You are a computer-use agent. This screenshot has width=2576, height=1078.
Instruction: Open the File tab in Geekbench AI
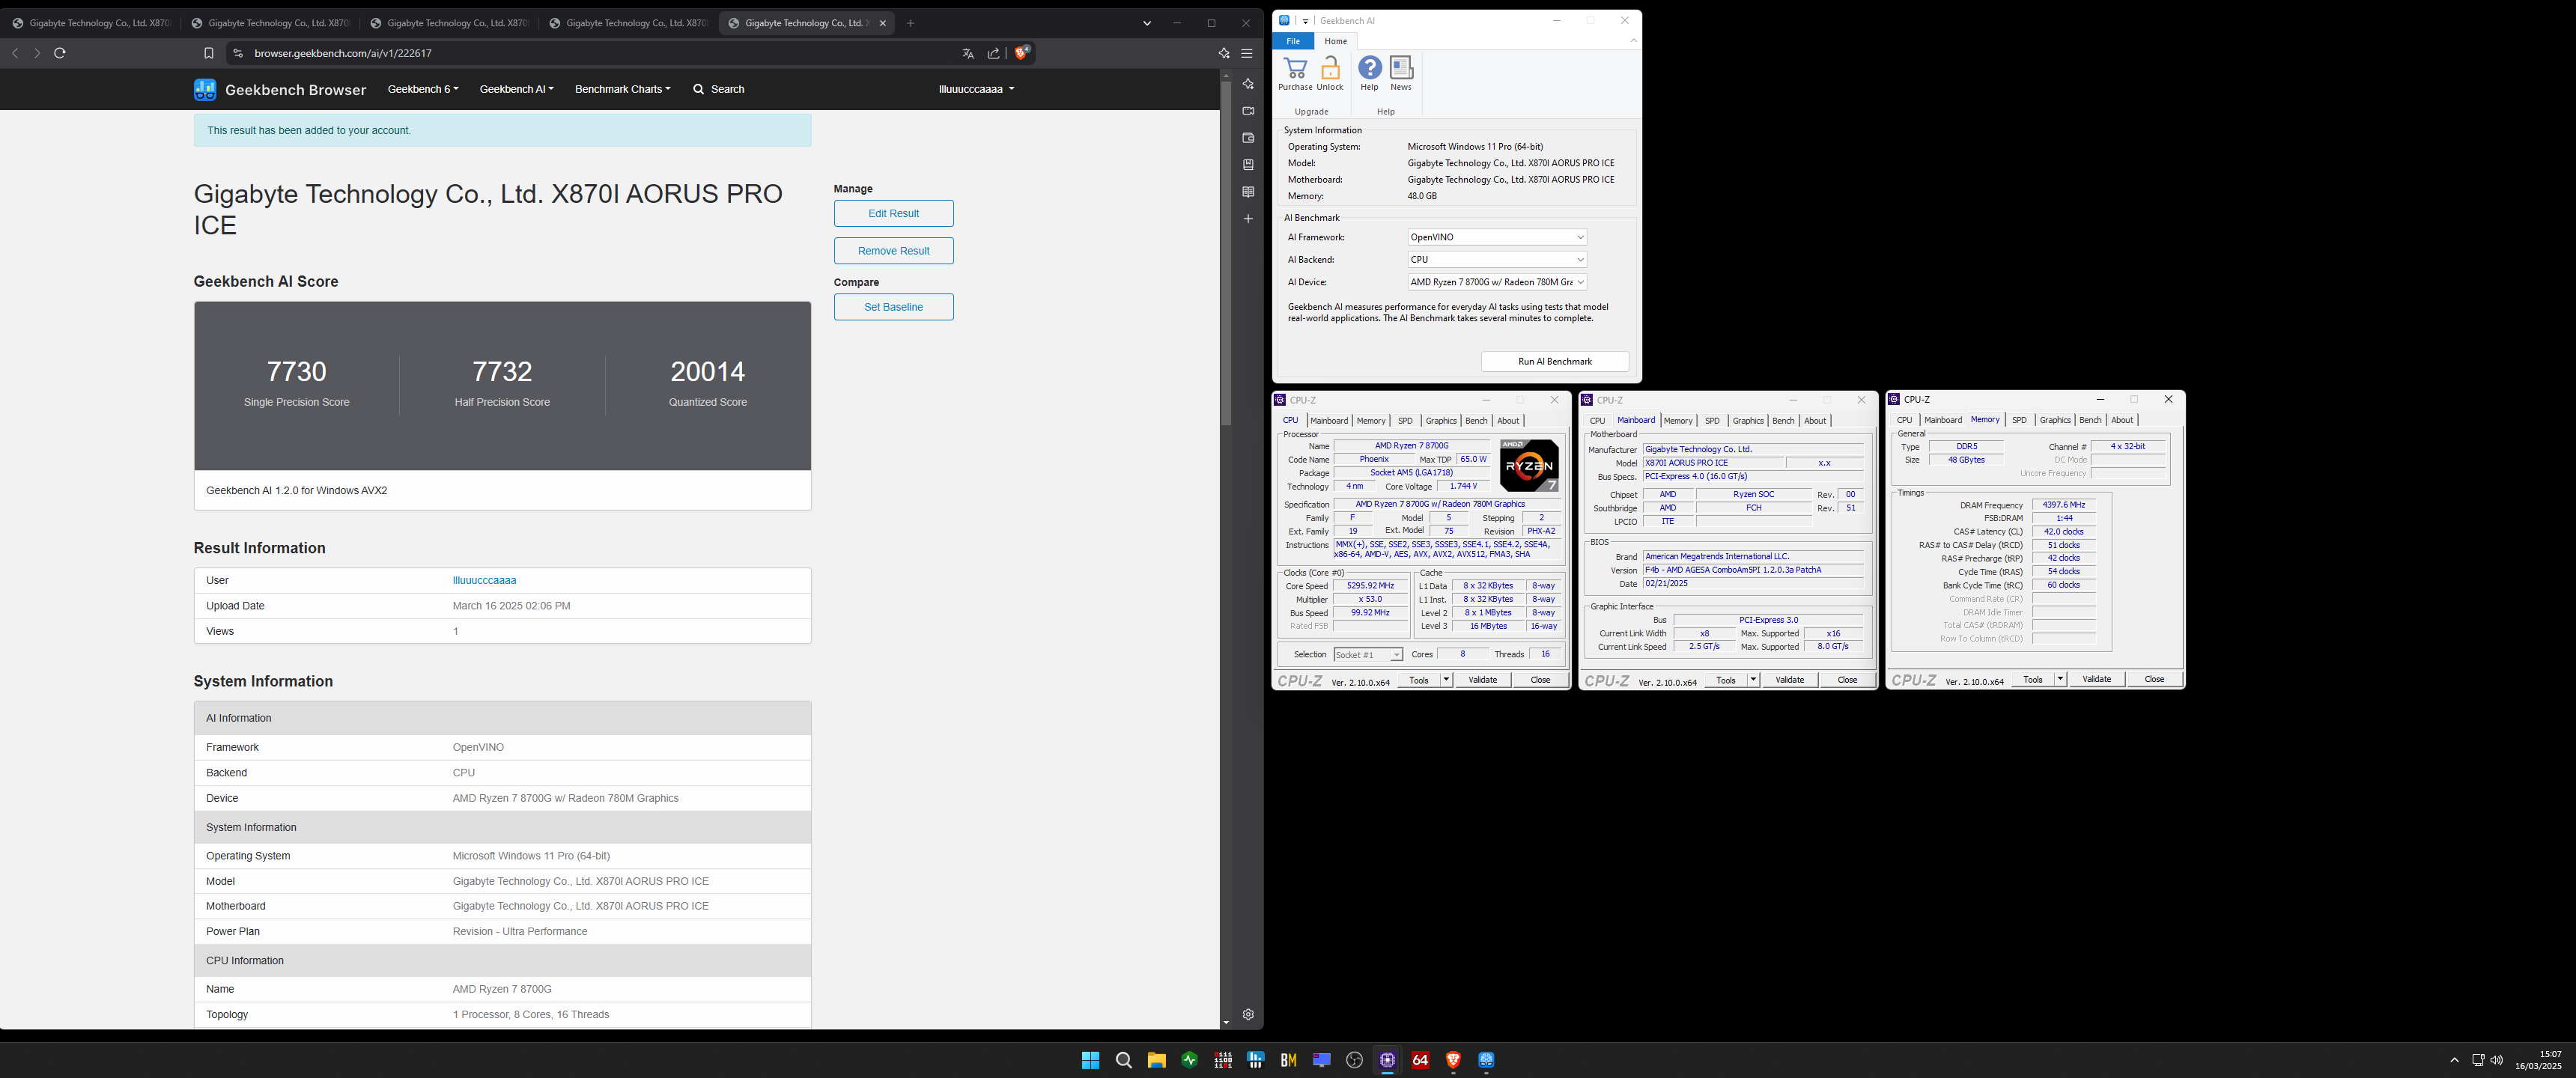(1293, 41)
